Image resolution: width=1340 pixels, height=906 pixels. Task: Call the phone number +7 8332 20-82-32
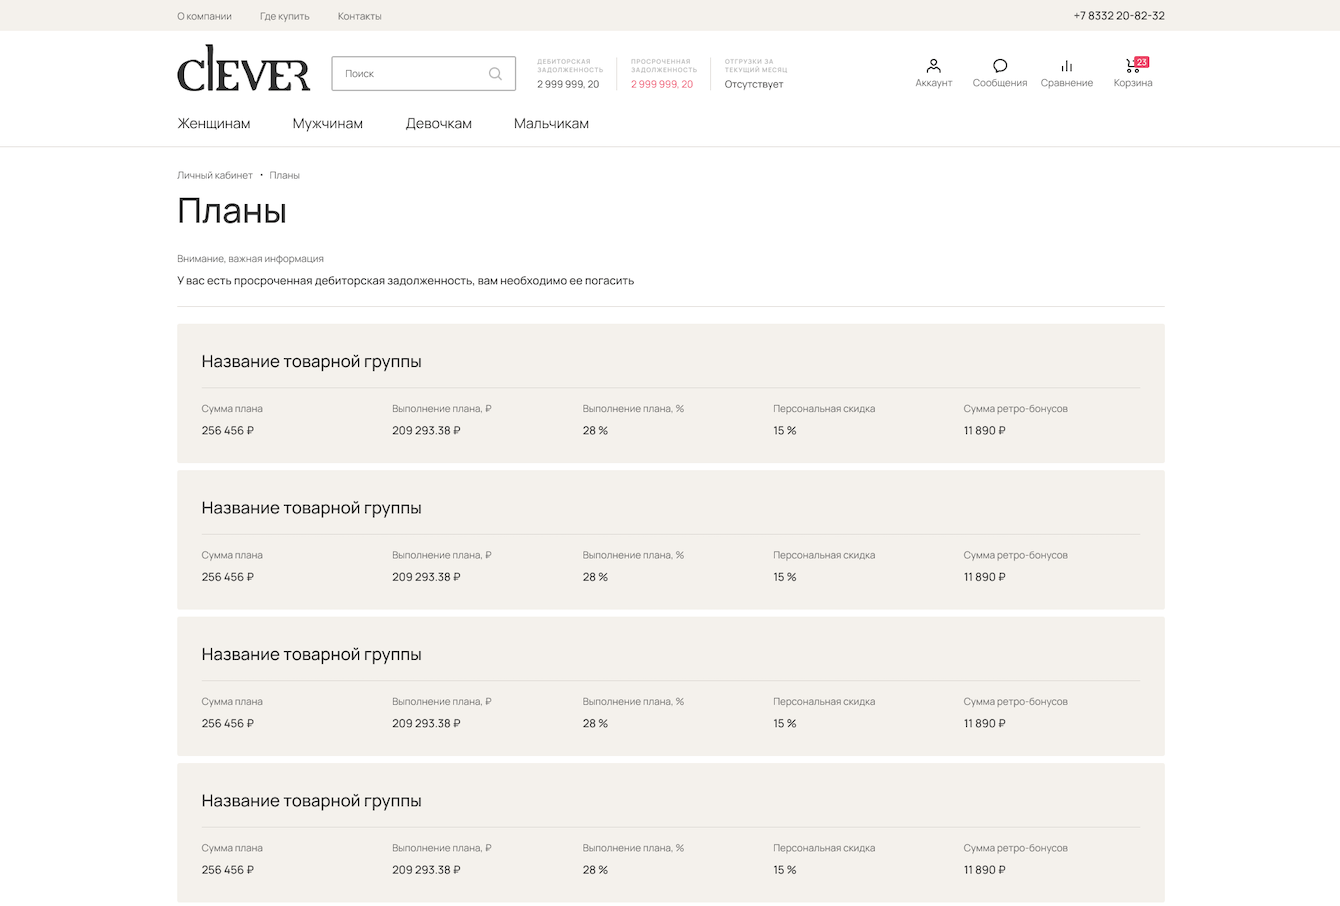tap(1118, 16)
